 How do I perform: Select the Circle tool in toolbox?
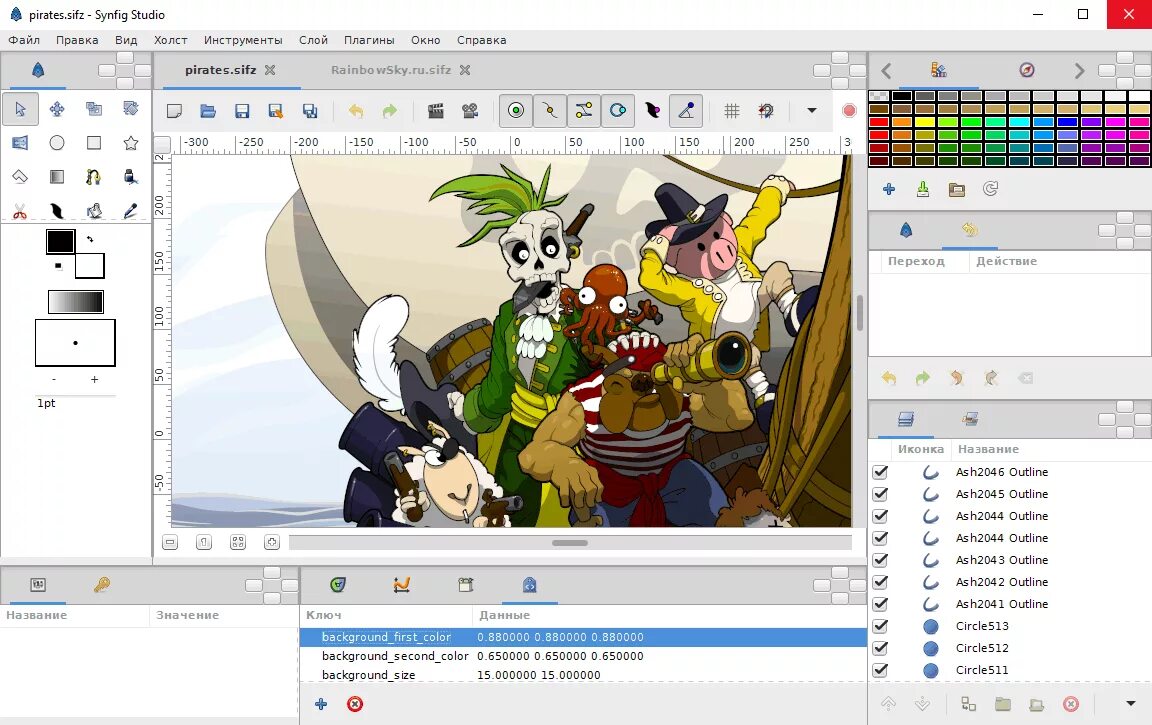point(57,143)
